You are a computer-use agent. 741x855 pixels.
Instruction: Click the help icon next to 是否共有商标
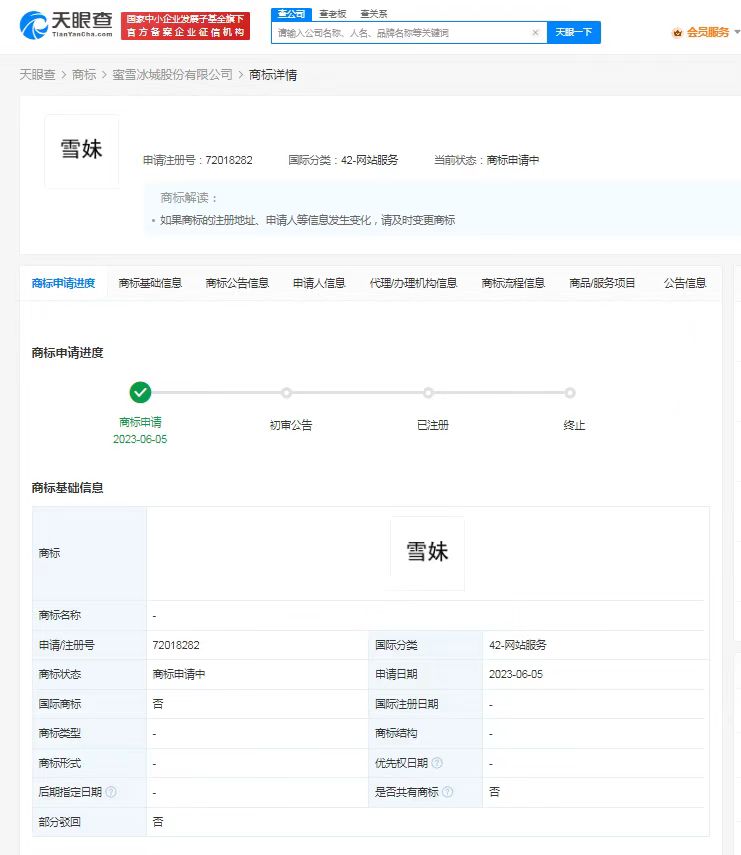[x=448, y=792]
